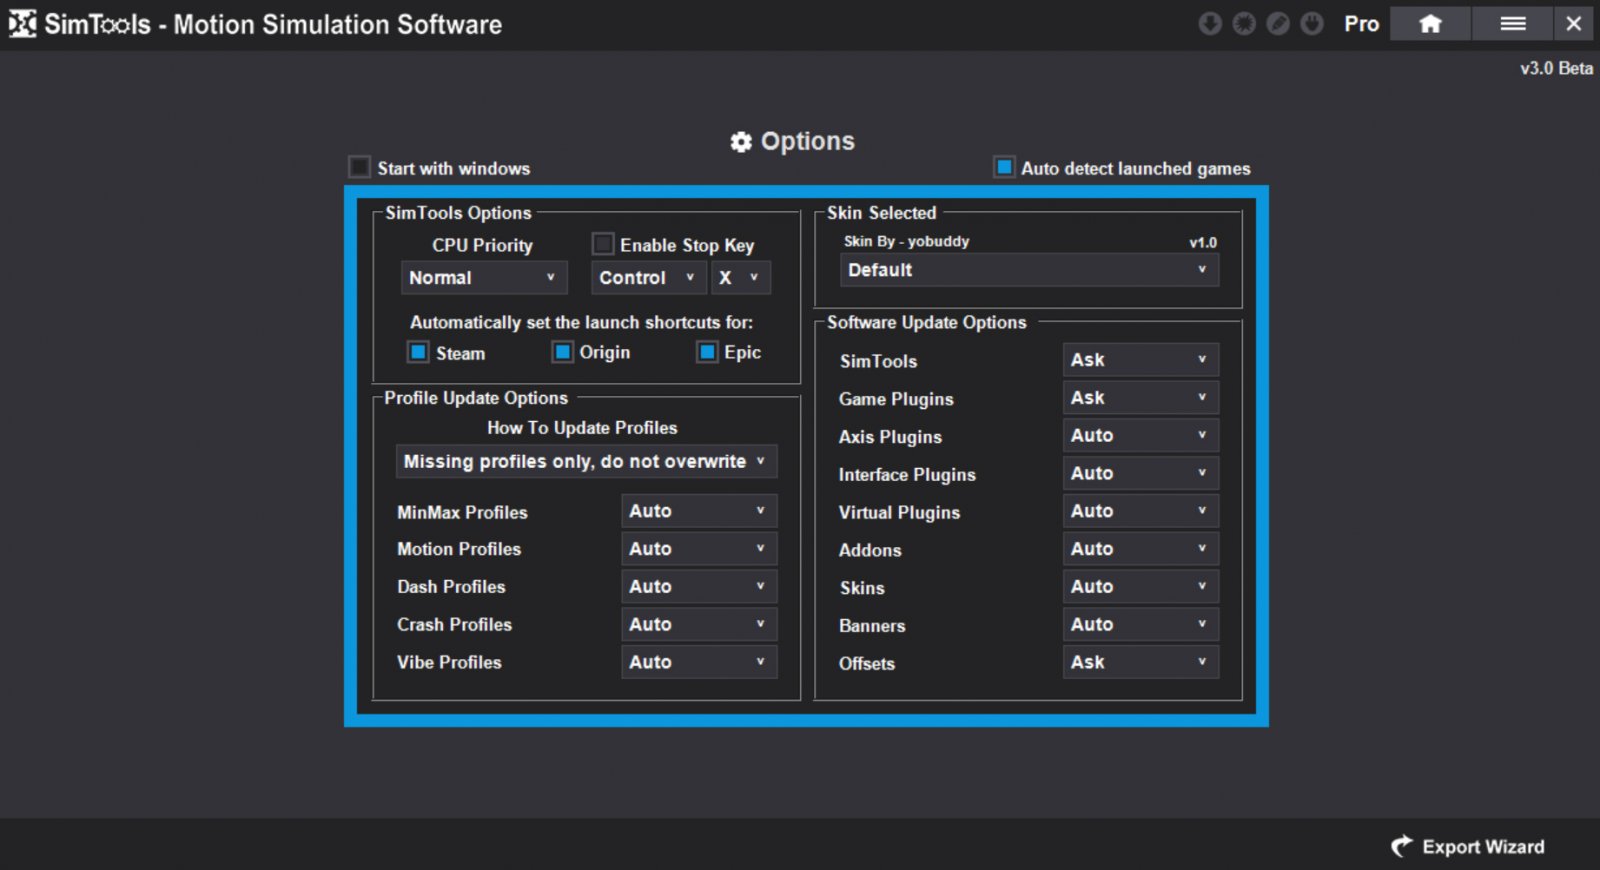
Task: Change the Stop Key modifier Control dropdown
Action: (647, 278)
